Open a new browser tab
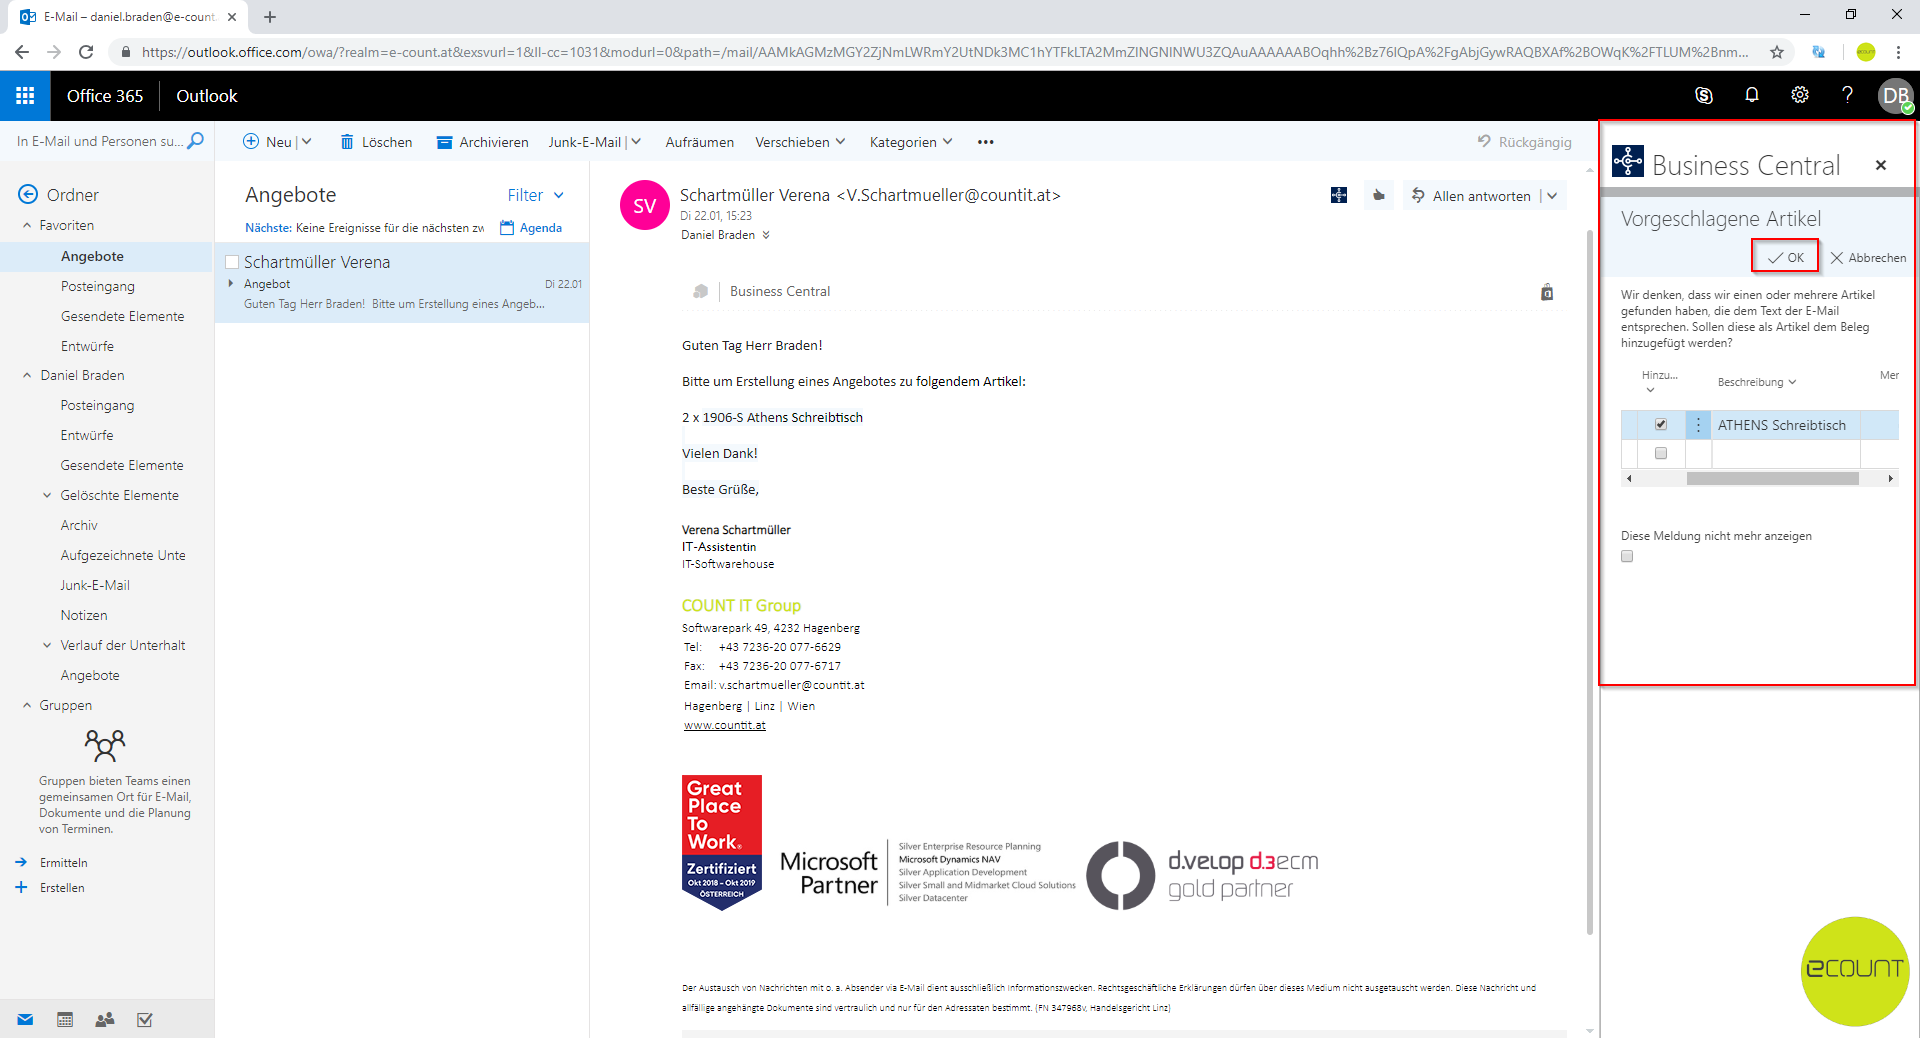The image size is (1920, 1038). (270, 17)
